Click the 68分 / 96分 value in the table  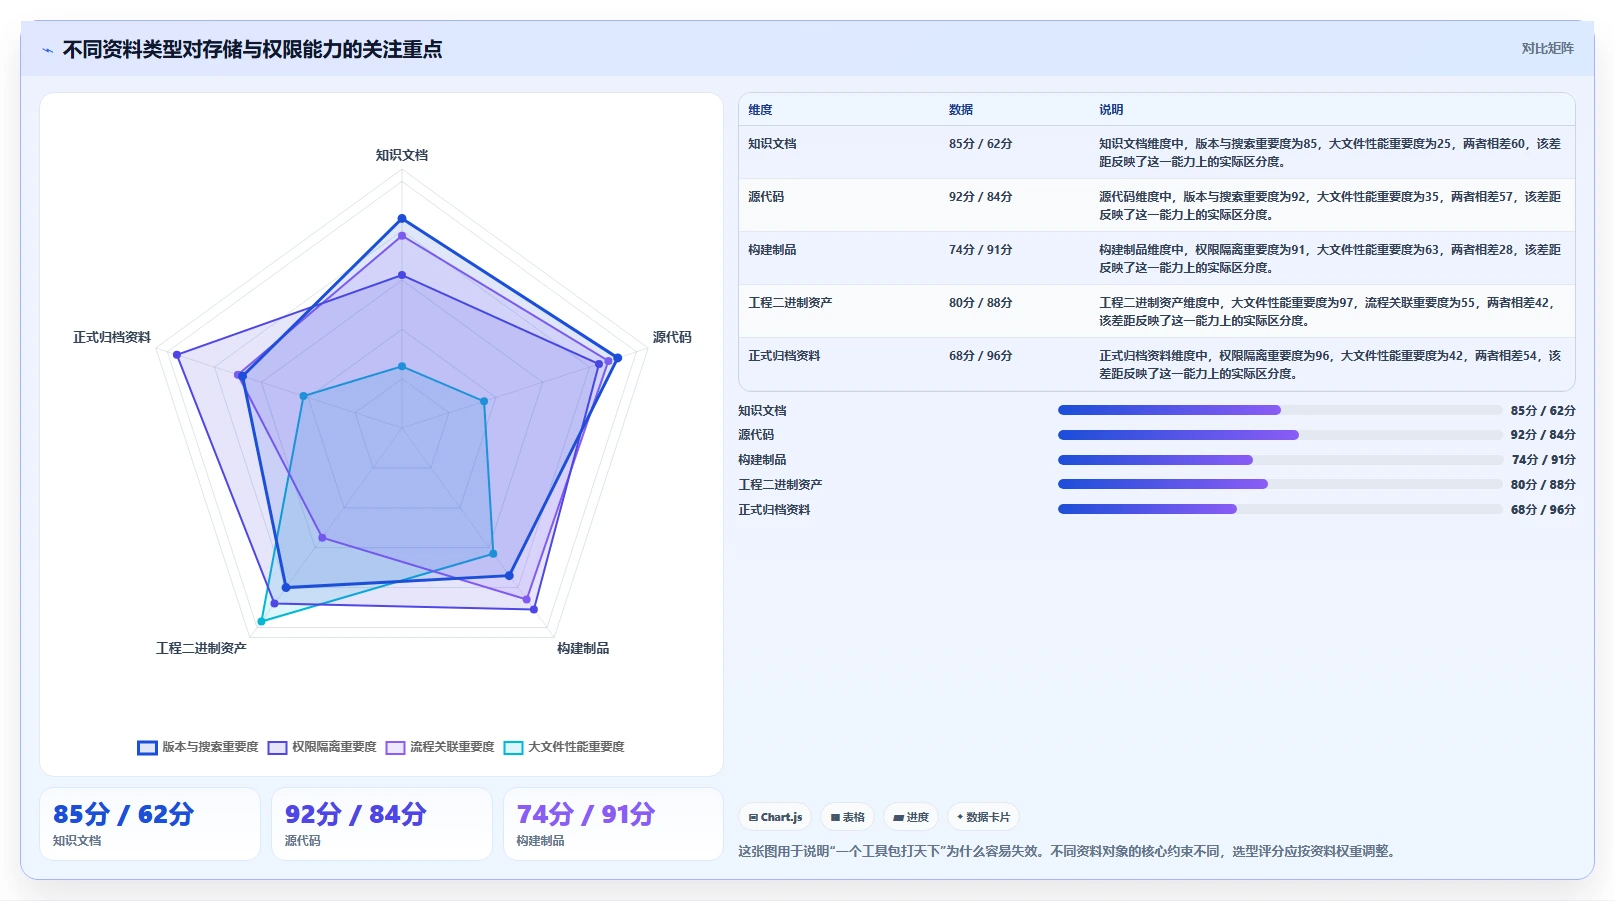pos(980,356)
